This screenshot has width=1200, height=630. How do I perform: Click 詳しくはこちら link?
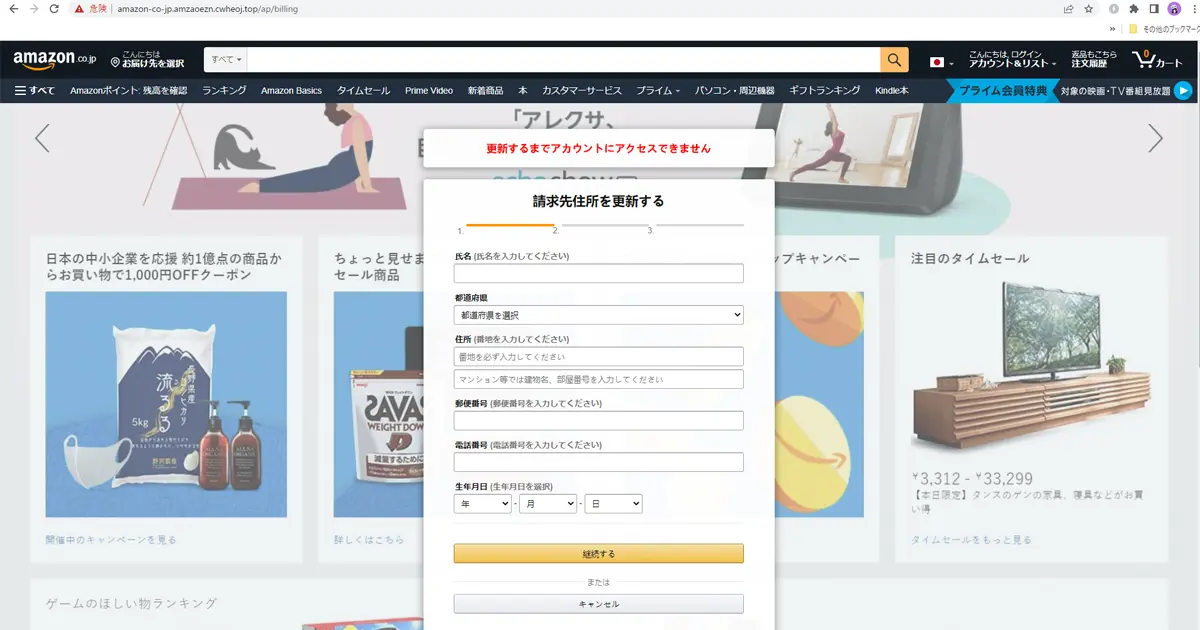click(x=370, y=540)
